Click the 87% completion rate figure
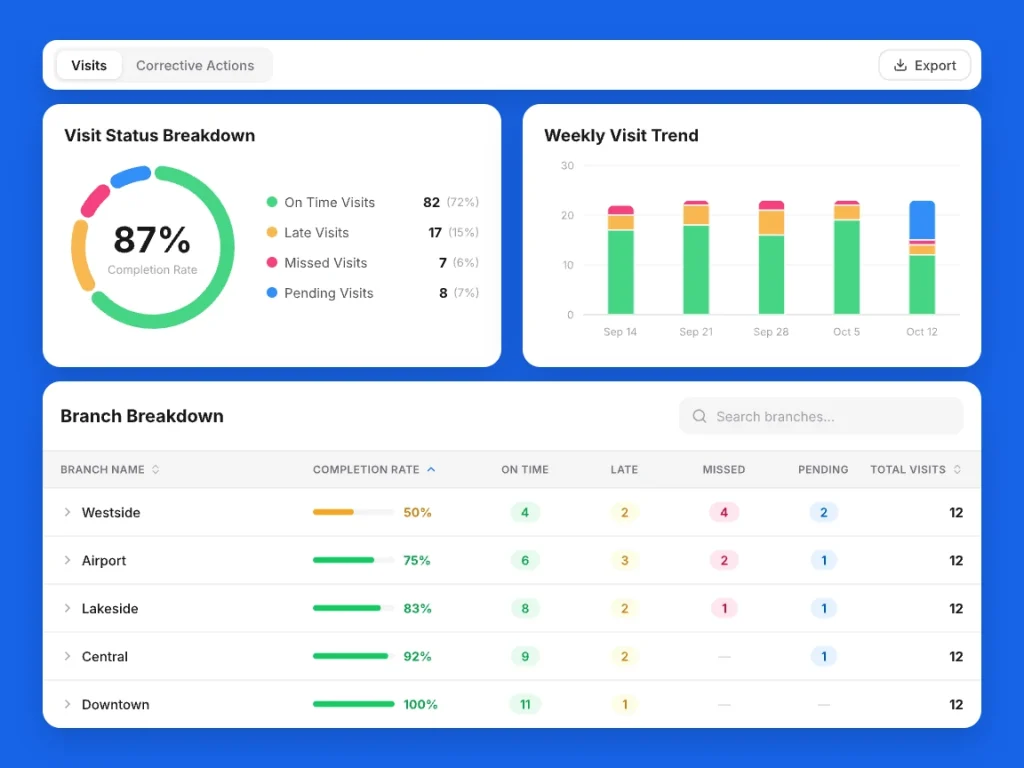 (x=152, y=240)
